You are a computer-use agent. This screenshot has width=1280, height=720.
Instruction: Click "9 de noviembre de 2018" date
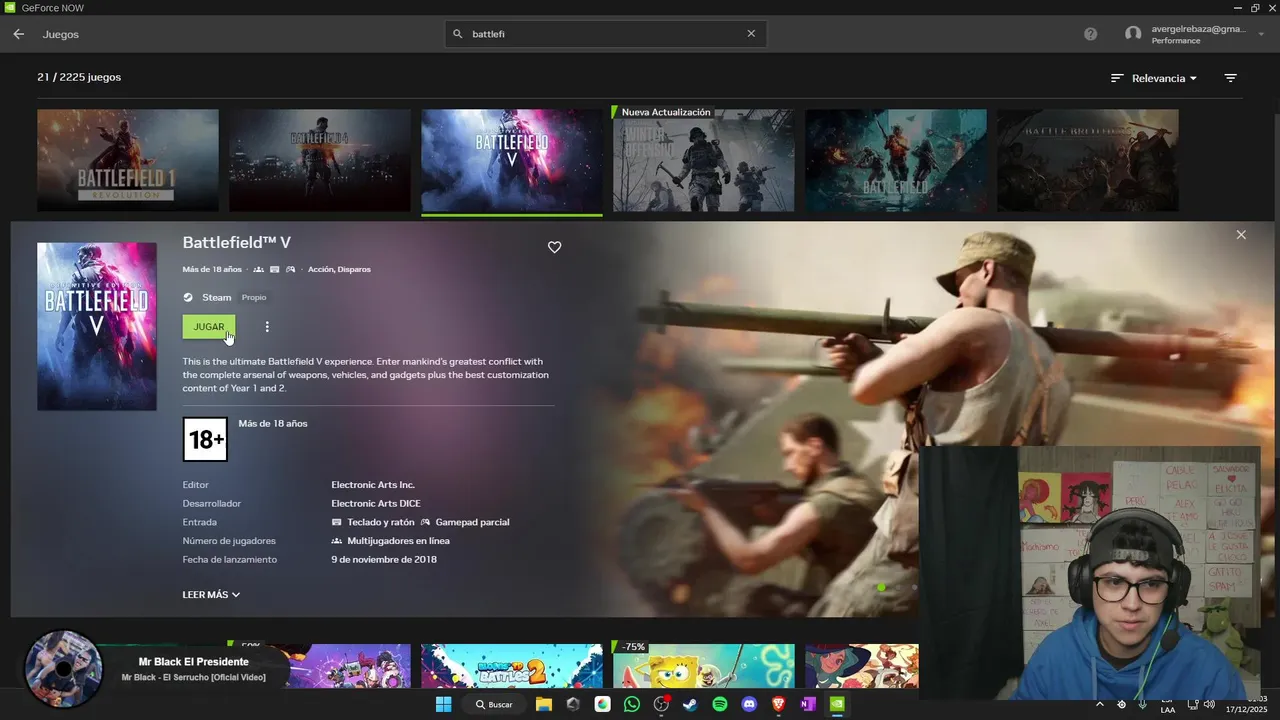pyautogui.click(x=384, y=560)
